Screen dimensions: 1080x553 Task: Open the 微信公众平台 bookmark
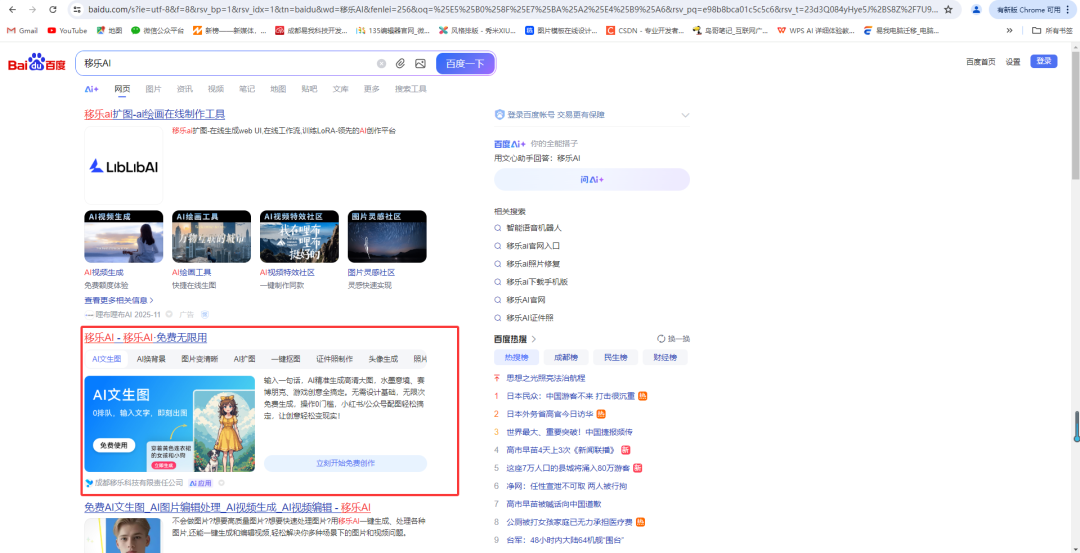(158, 30)
